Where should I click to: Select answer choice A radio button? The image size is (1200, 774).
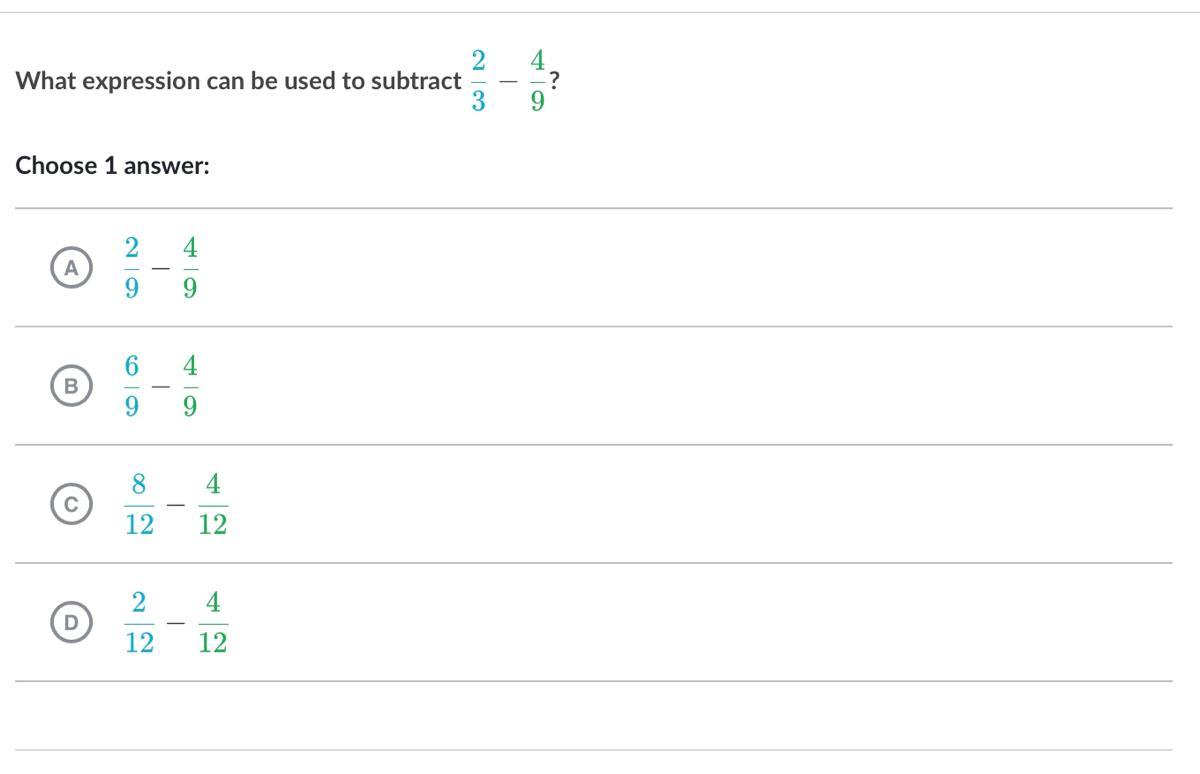[x=70, y=268]
